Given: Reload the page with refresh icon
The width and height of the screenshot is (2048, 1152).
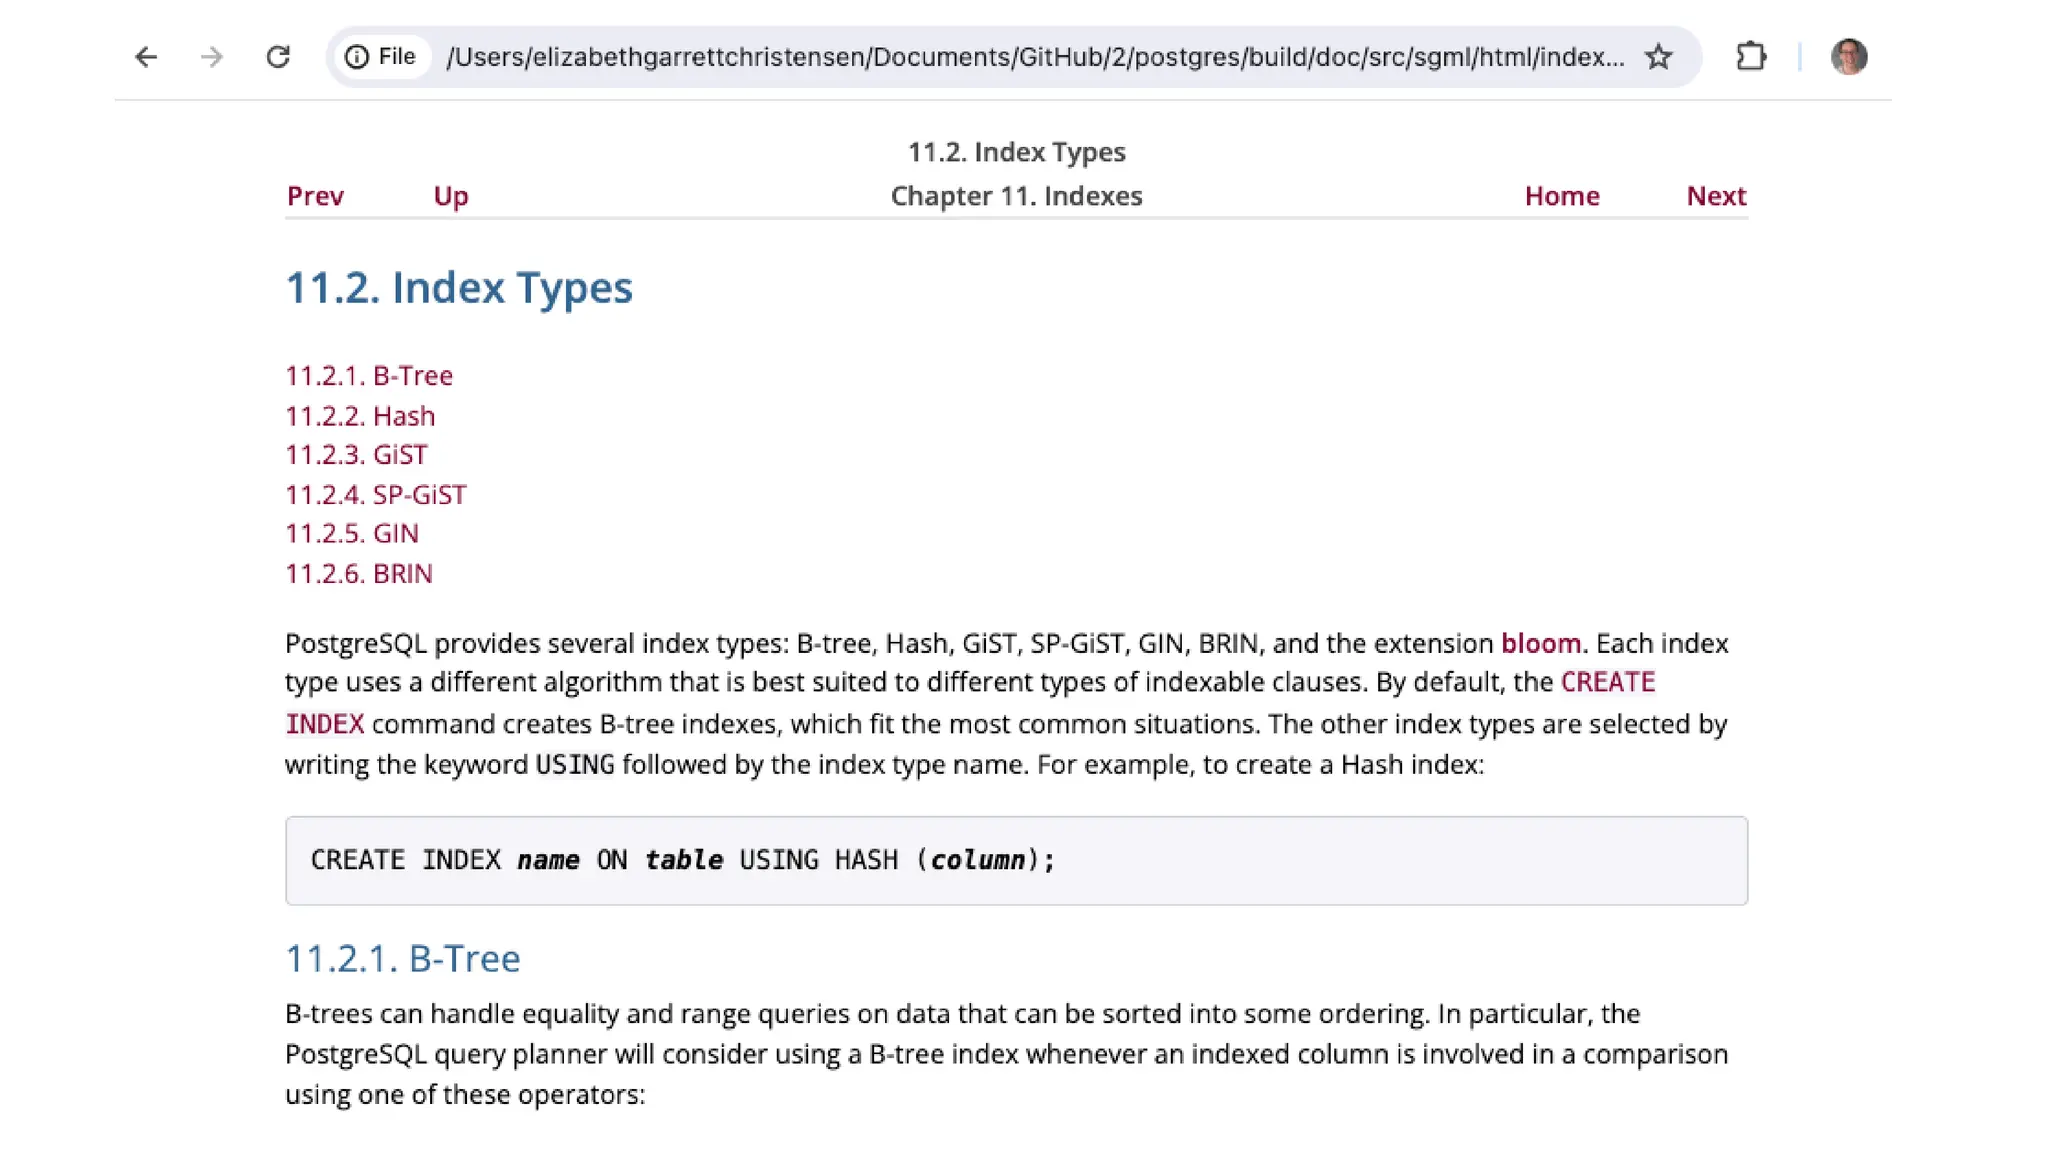Looking at the screenshot, I should [x=278, y=57].
